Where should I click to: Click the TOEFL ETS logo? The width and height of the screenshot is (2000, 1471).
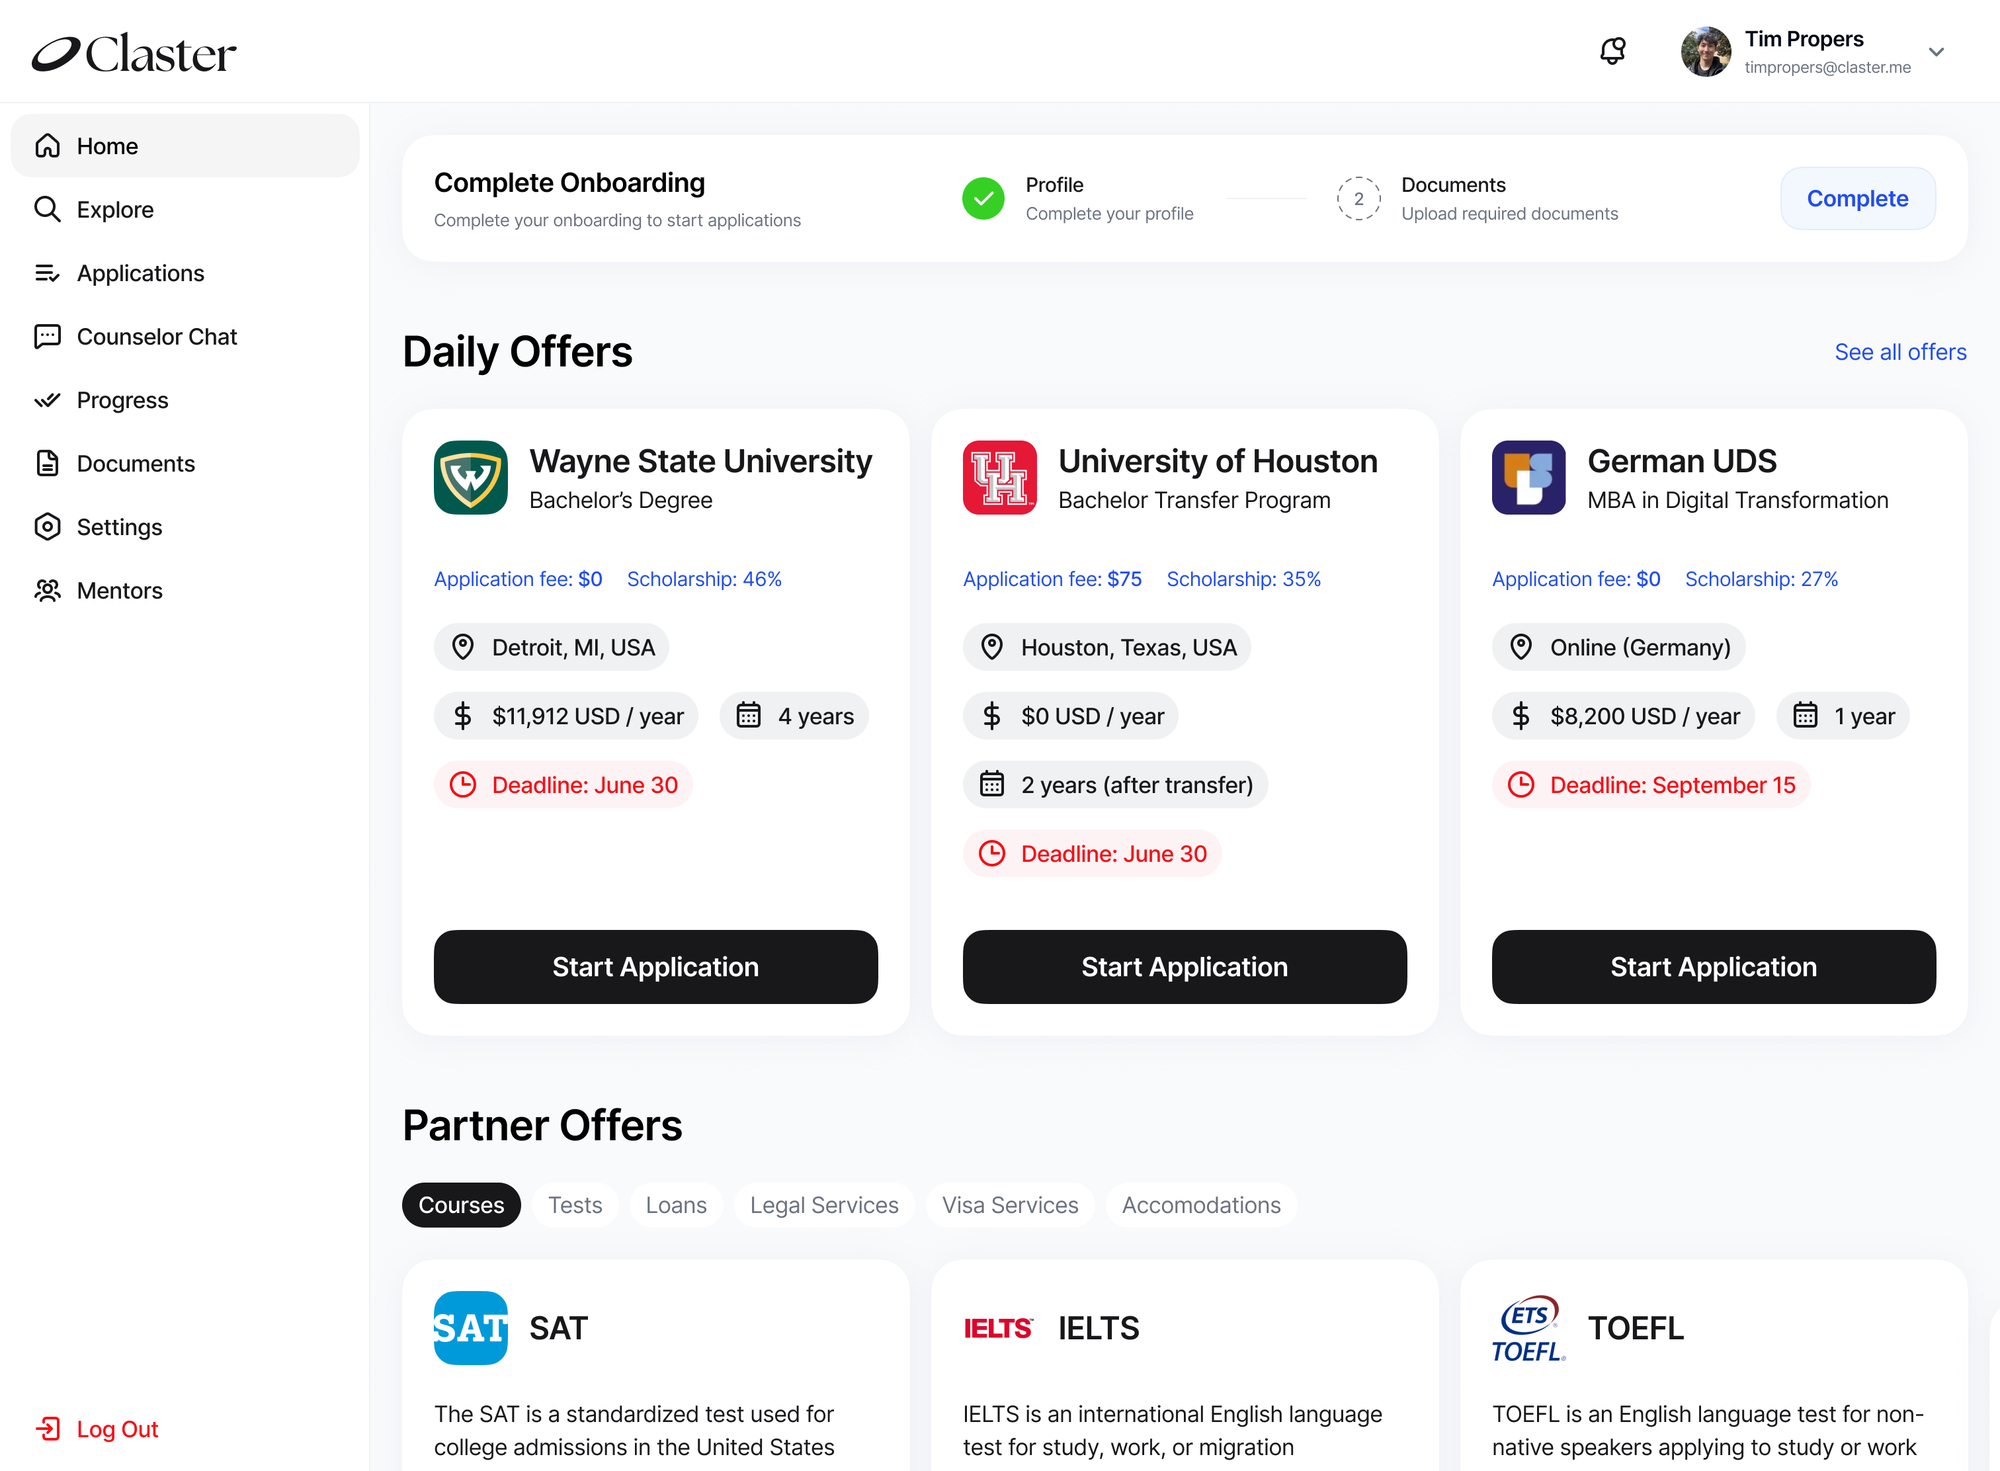coord(1529,1328)
